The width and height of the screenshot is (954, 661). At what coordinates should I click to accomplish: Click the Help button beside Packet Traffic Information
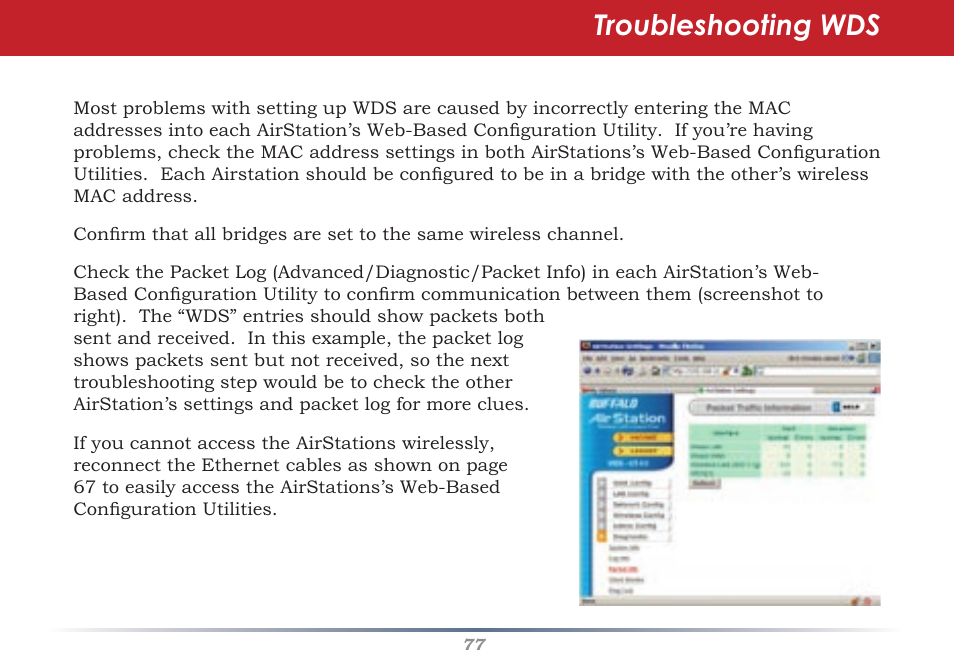pos(848,407)
